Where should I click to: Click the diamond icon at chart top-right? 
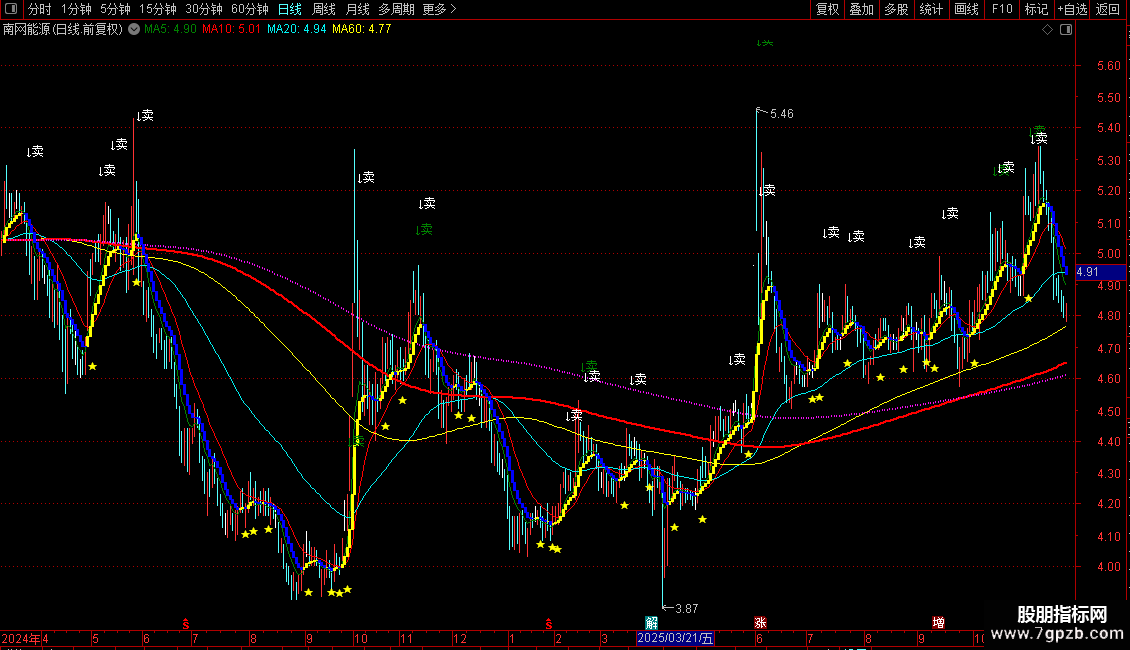coord(1047,30)
